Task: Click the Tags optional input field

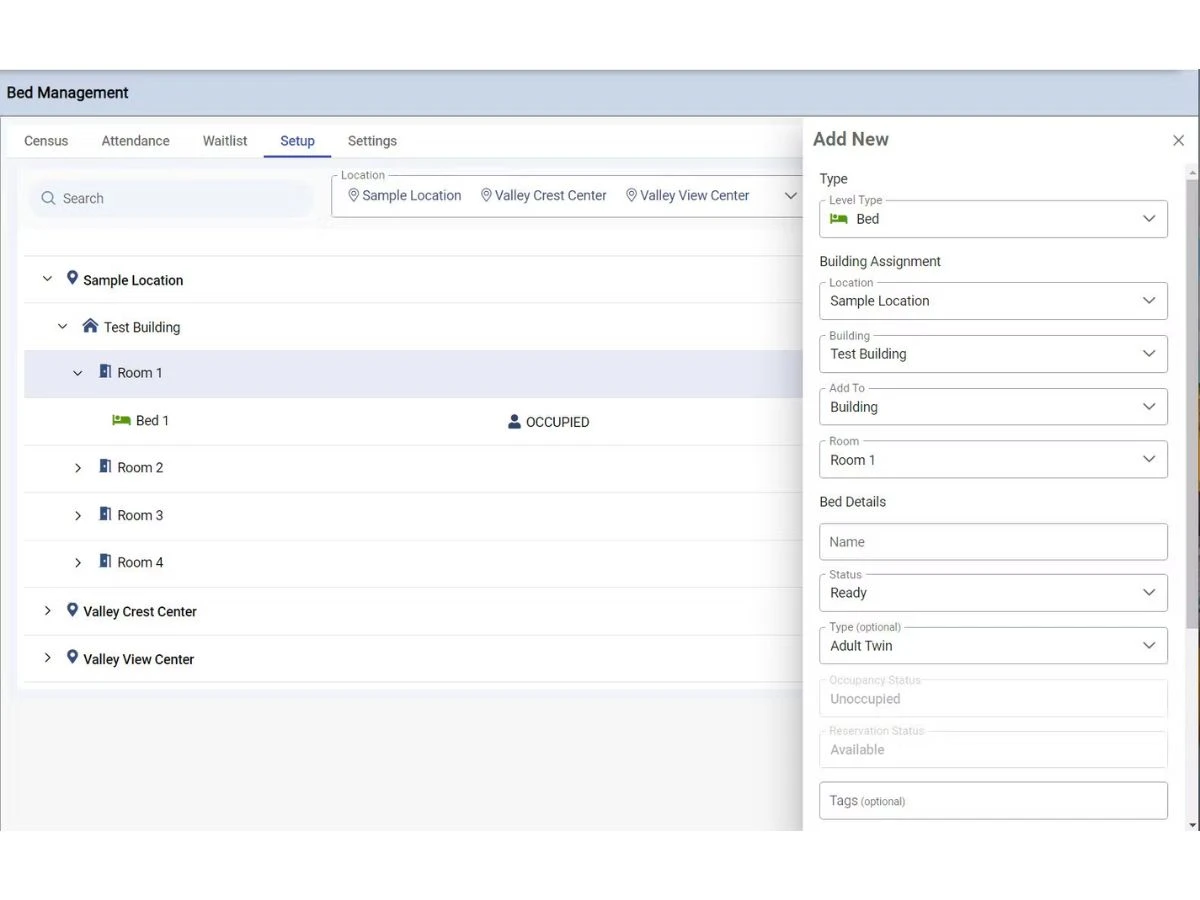Action: pyautogui.click(x=993, y=801)
